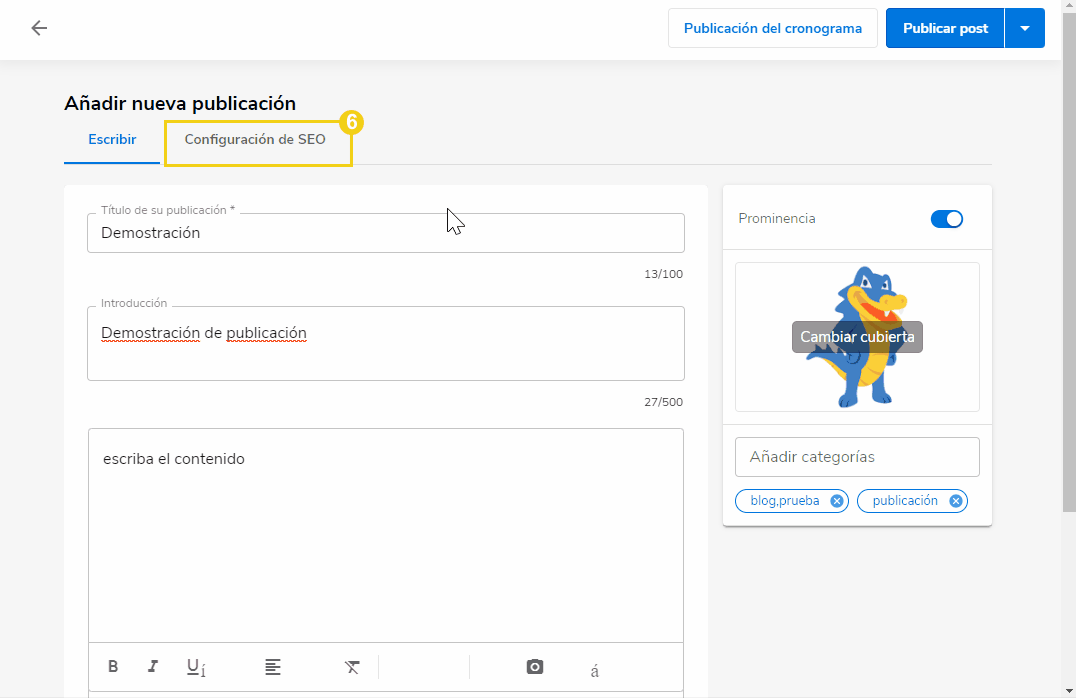Open the Configuración de SEO tab
1076x698 pixels.
tap(255, 139)
